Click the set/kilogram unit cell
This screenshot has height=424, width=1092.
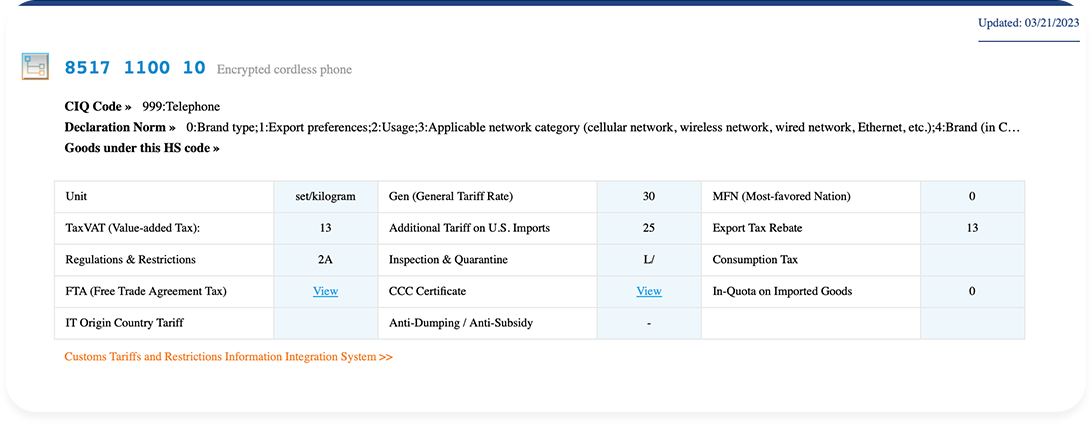(x=326, y=196)
